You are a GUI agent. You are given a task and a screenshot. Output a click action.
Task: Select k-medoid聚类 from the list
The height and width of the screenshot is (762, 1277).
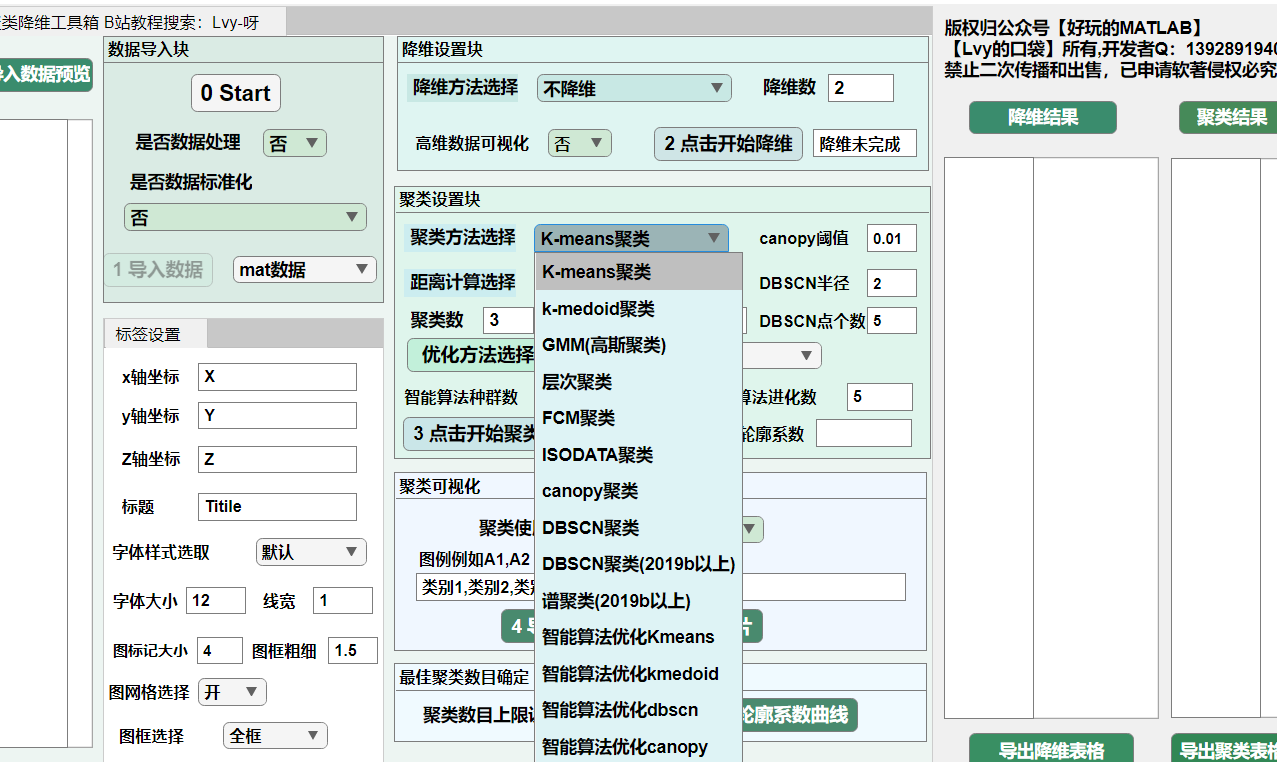pyautogui.click(x=598, y=308)
